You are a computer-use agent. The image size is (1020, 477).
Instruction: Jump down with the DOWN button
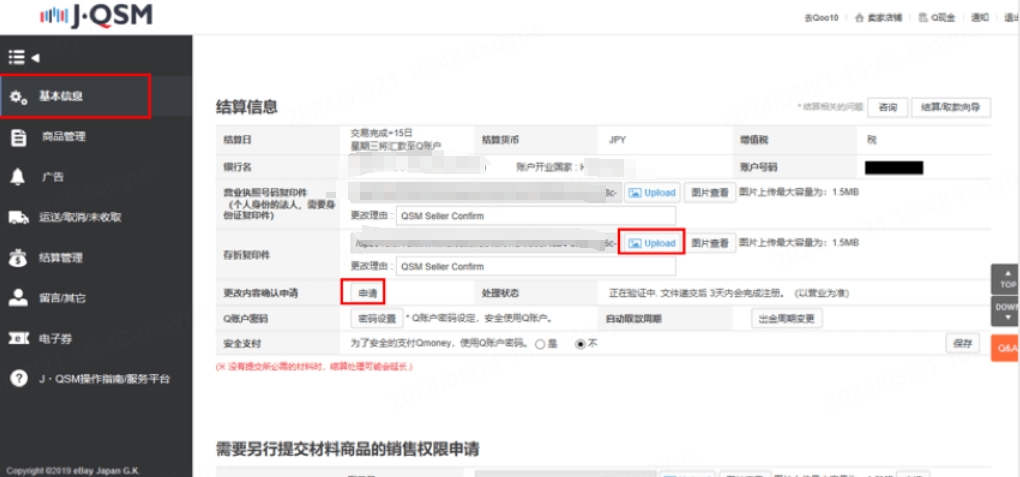coord(1007,311)
